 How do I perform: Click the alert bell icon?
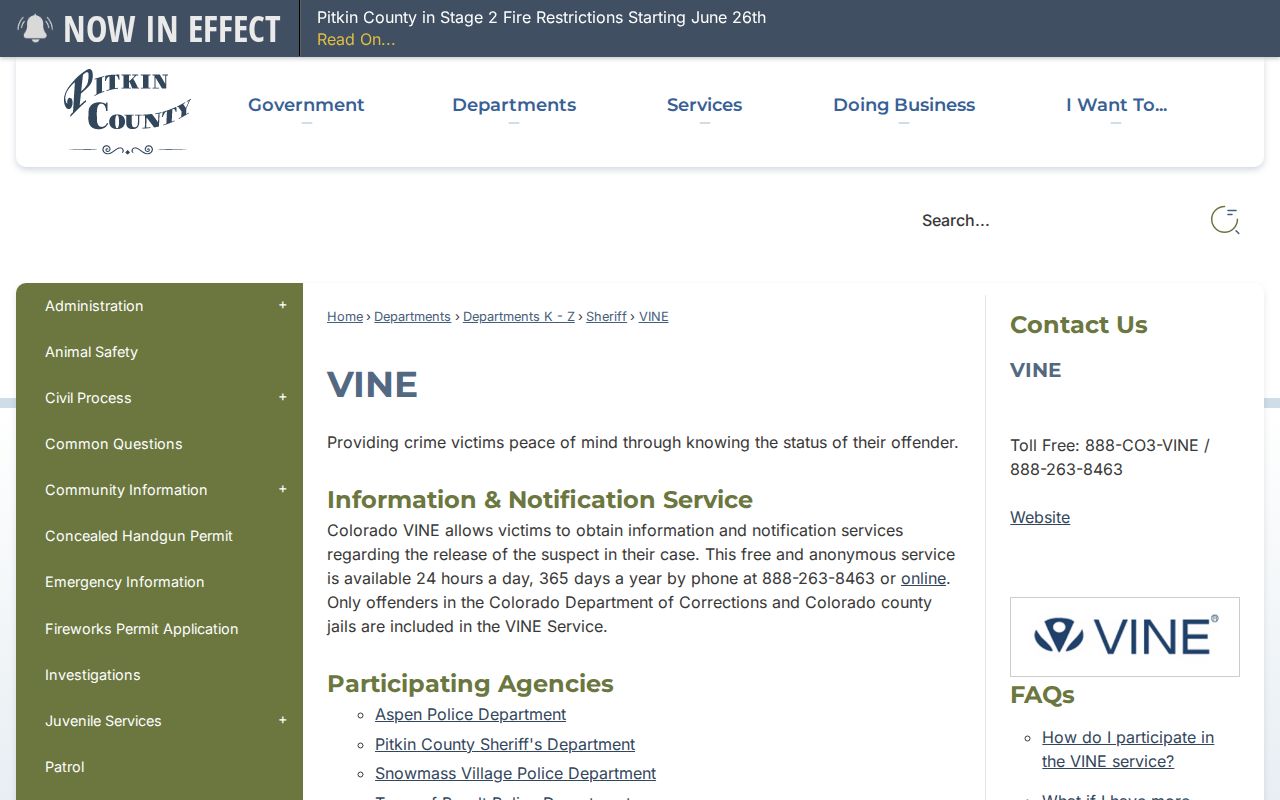coord(35,28)
